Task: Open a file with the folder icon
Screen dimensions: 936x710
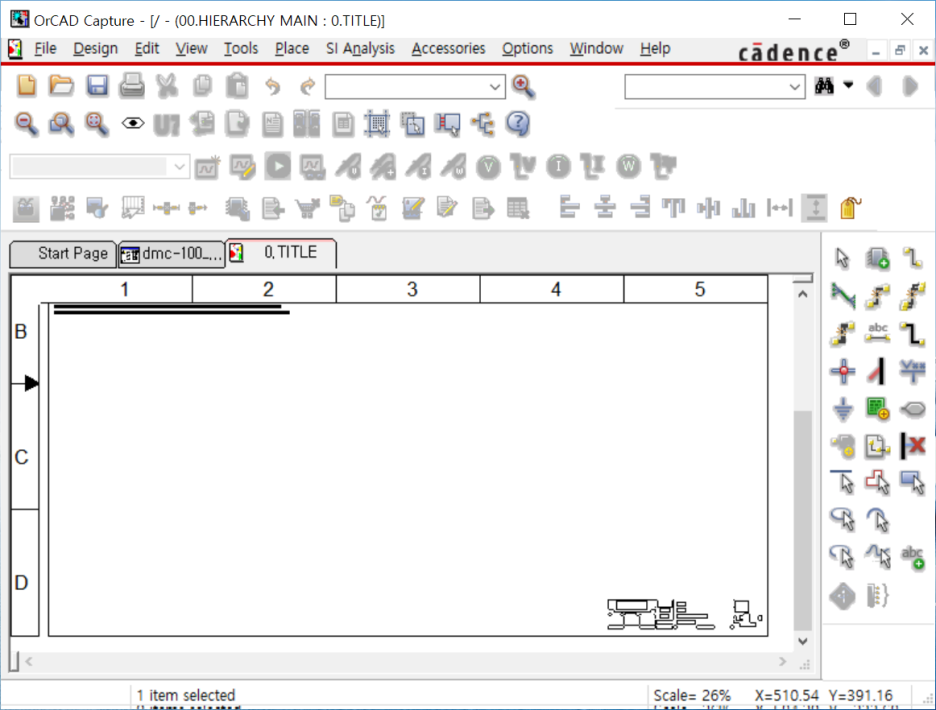Action: tap(61, 87)
